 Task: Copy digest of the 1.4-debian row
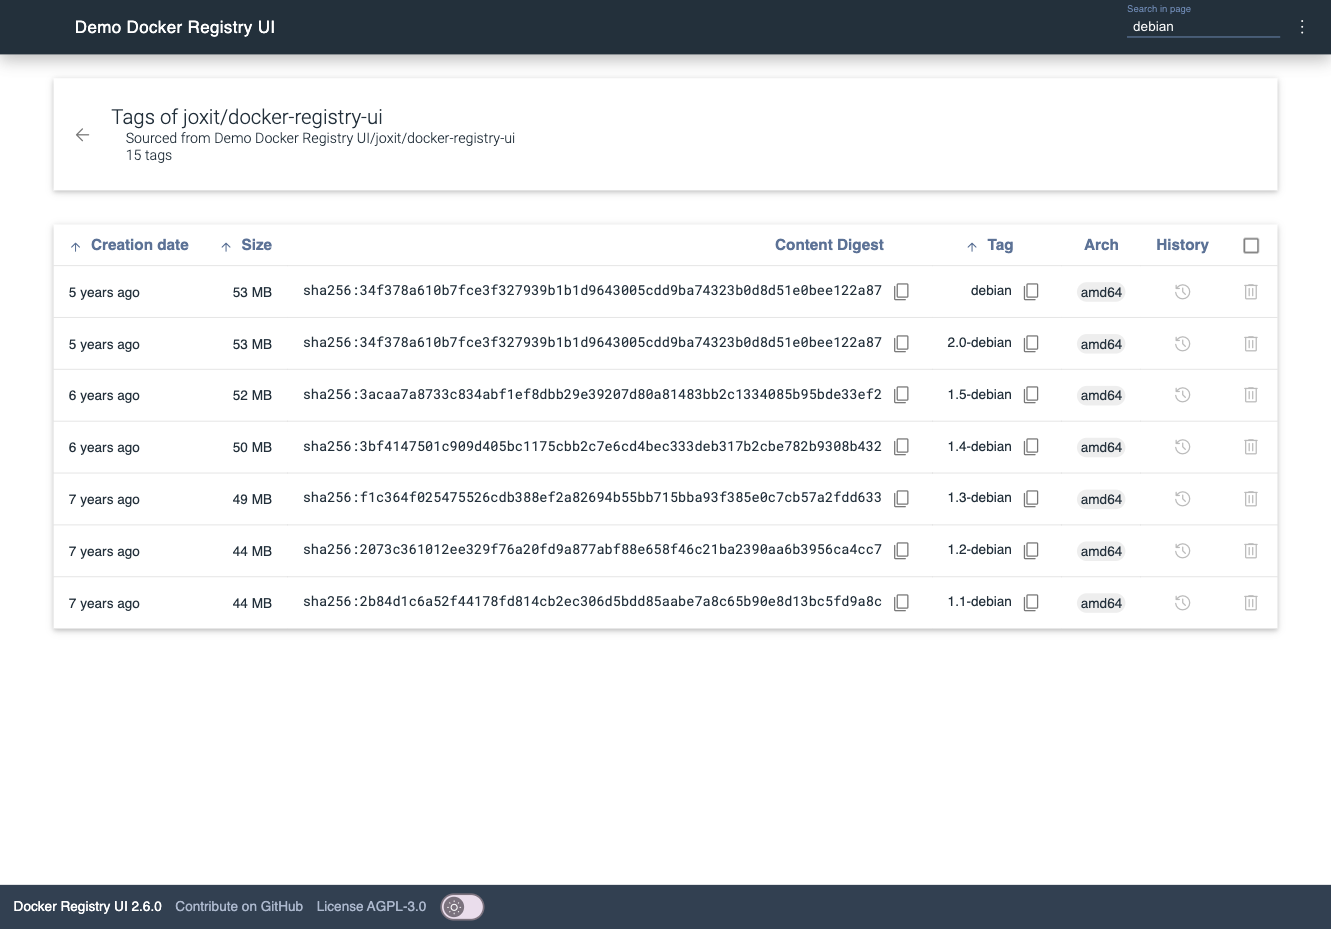coord(901,447)
